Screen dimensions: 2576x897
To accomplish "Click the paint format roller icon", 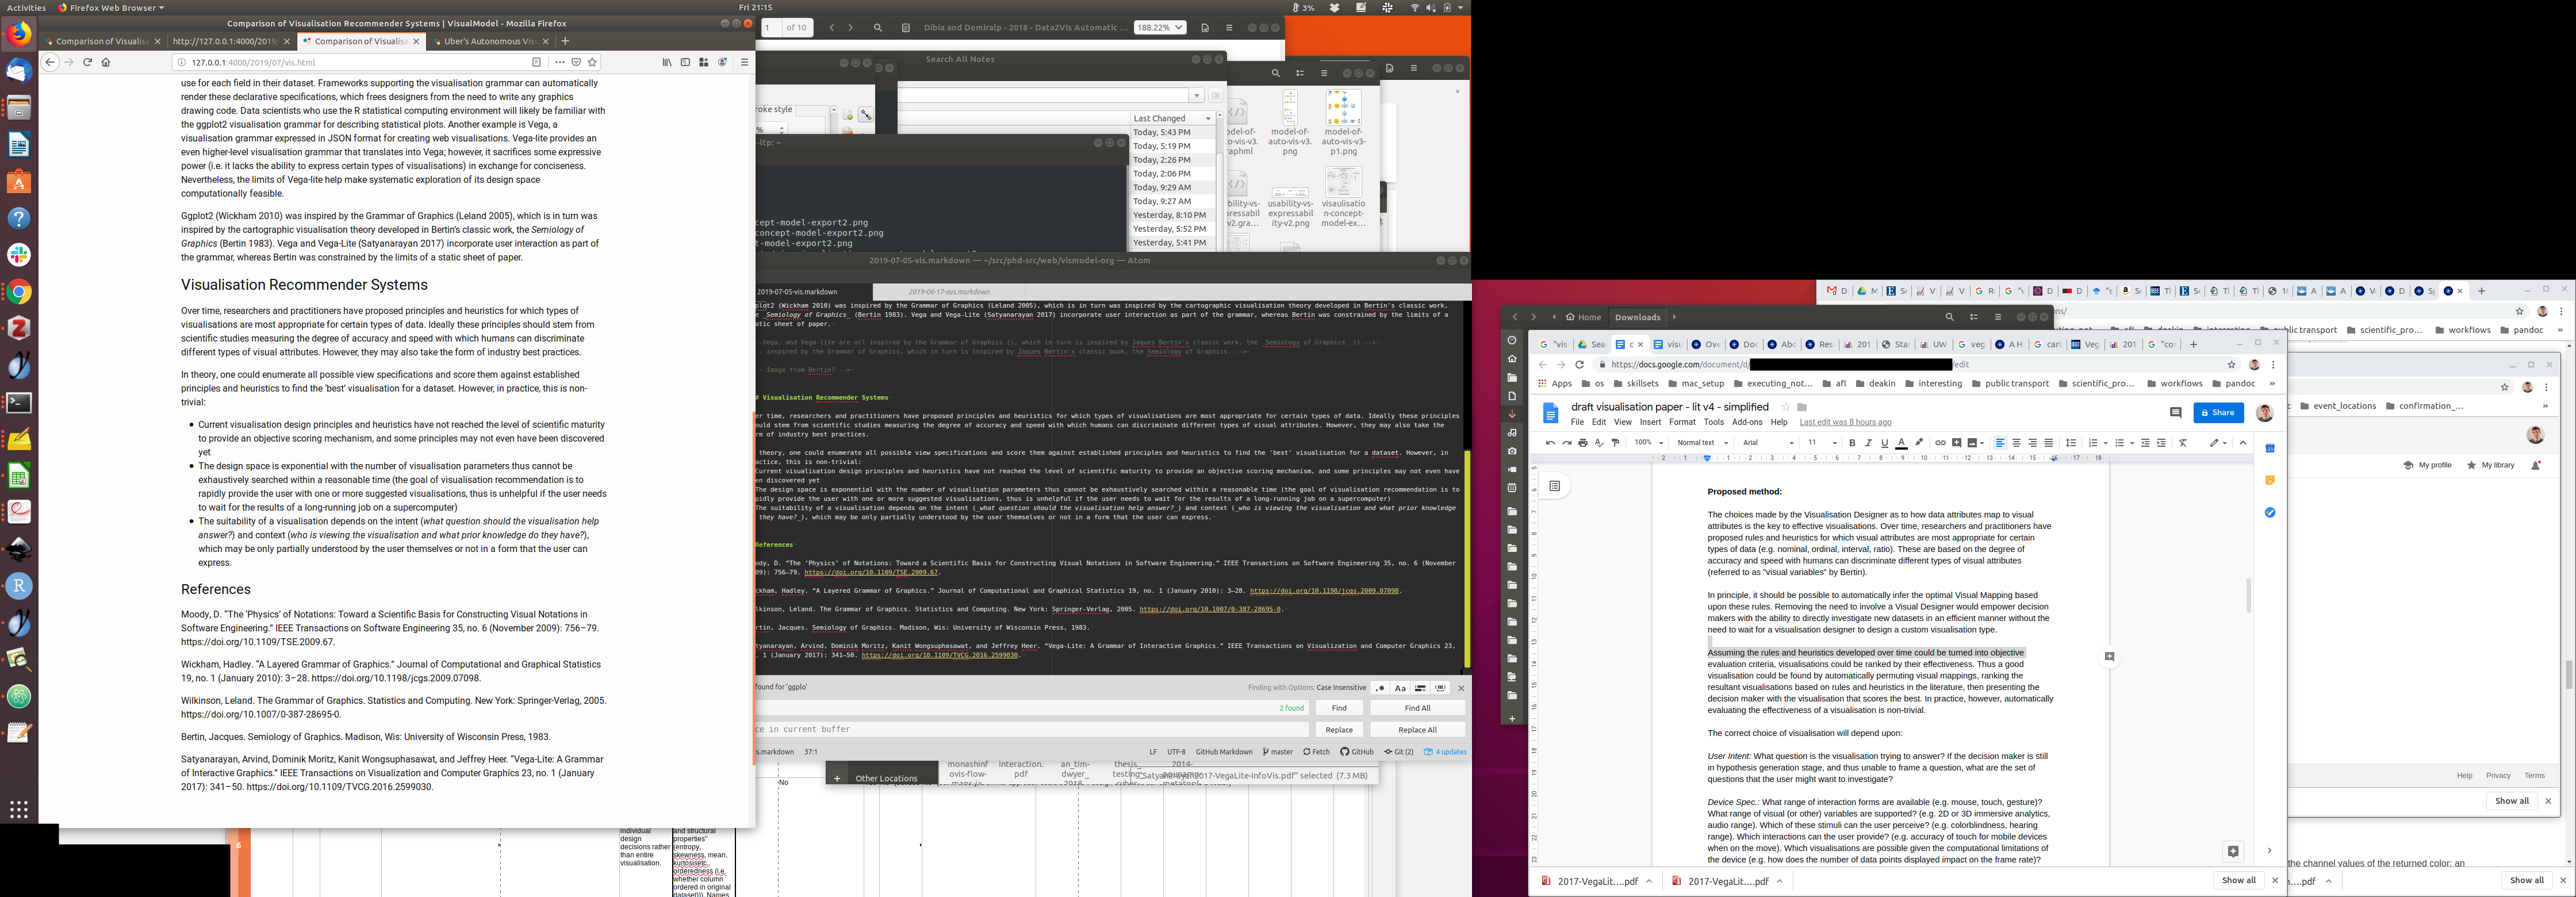I will tap(1615, 443).
